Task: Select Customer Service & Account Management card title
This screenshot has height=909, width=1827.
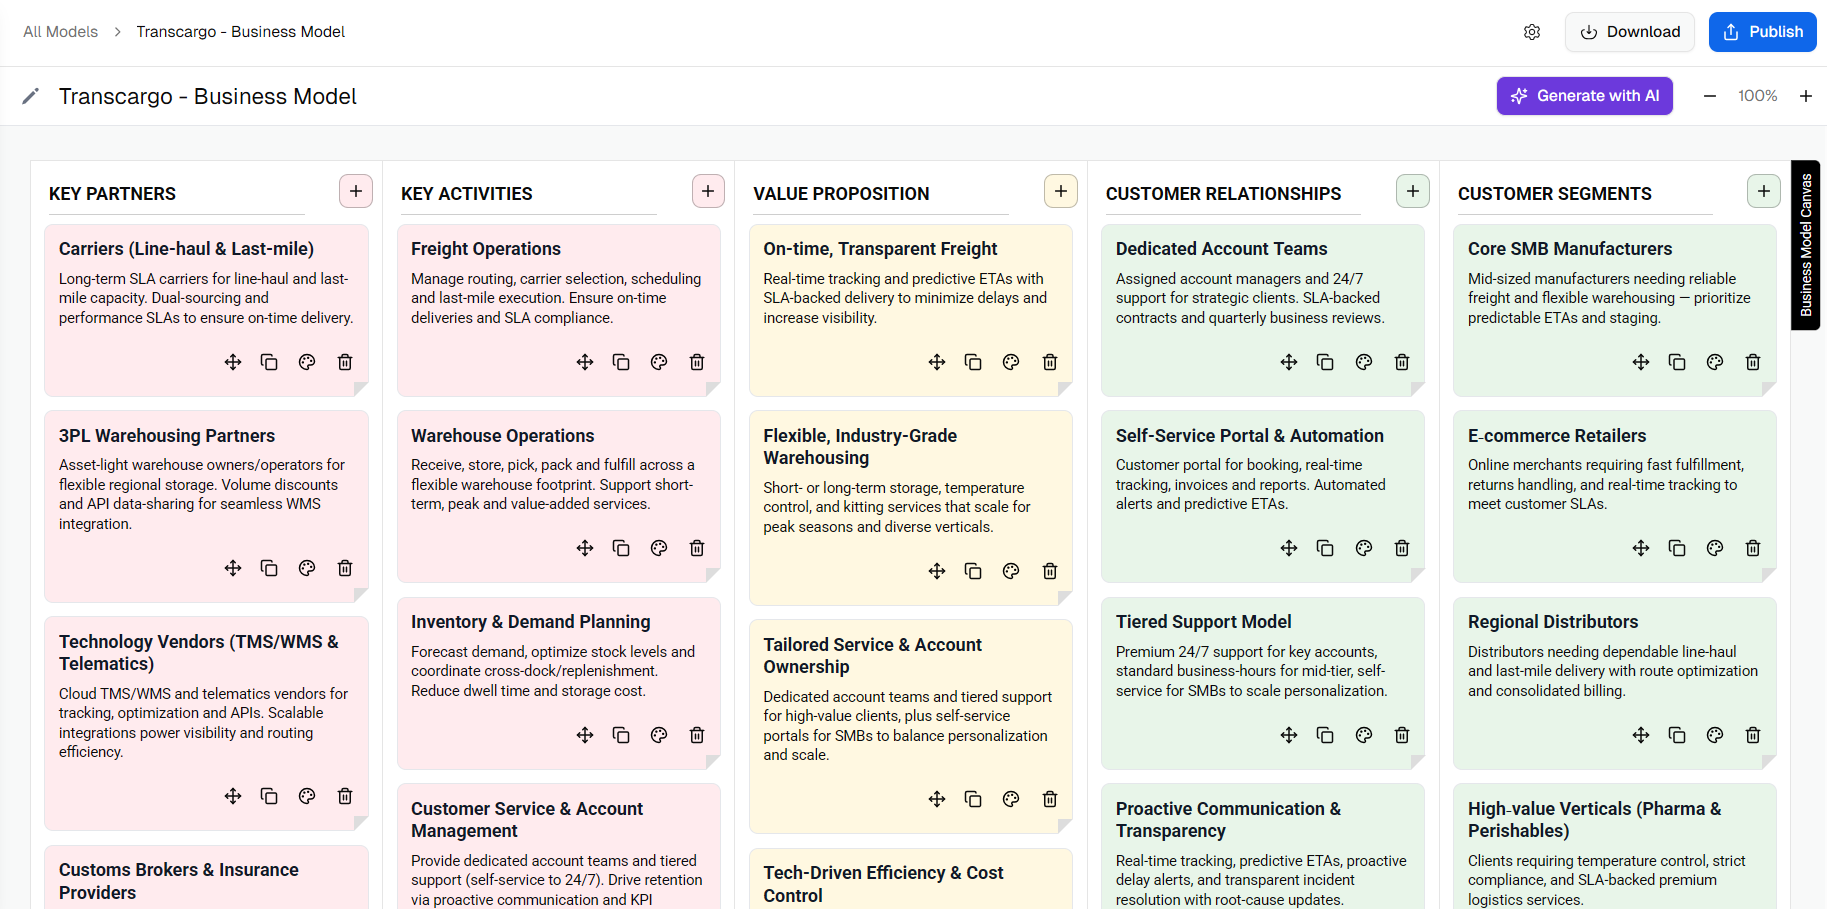Action: 527,820
